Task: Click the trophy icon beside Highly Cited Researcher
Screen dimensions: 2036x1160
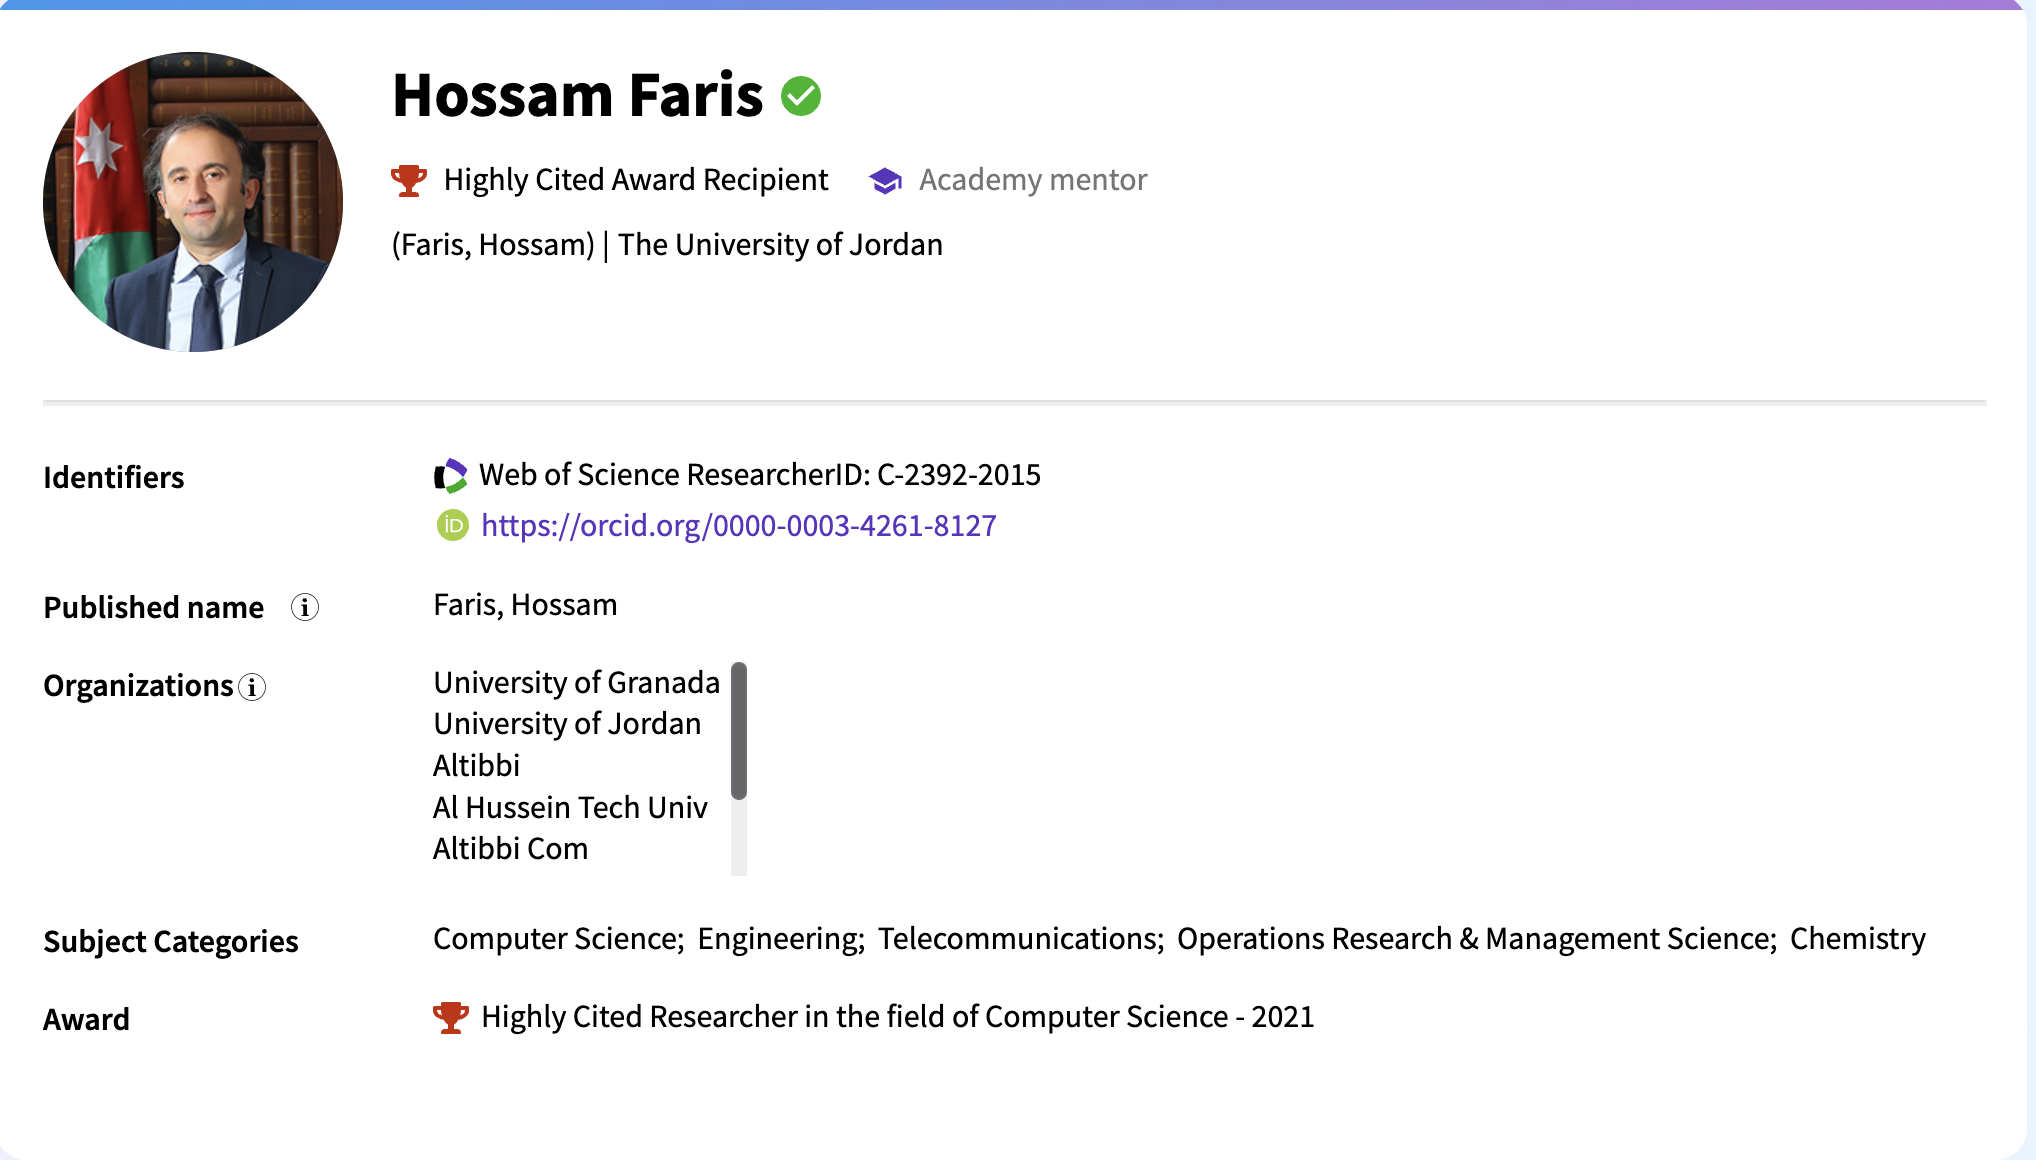Action: [450, 1017]
